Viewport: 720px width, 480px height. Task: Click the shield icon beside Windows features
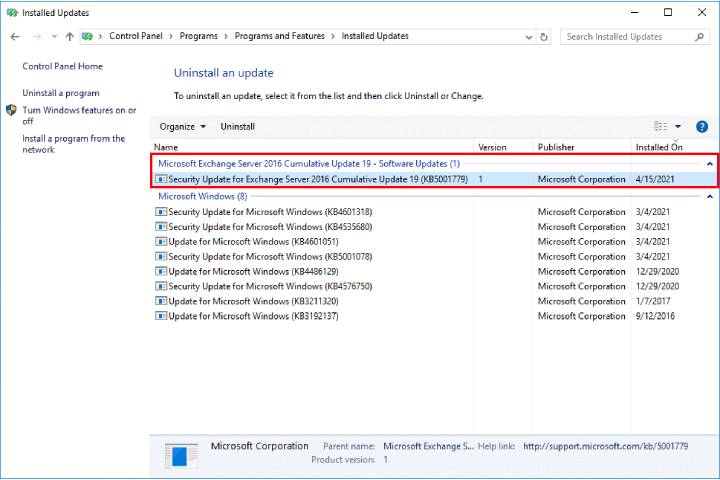tap(11, 110)
